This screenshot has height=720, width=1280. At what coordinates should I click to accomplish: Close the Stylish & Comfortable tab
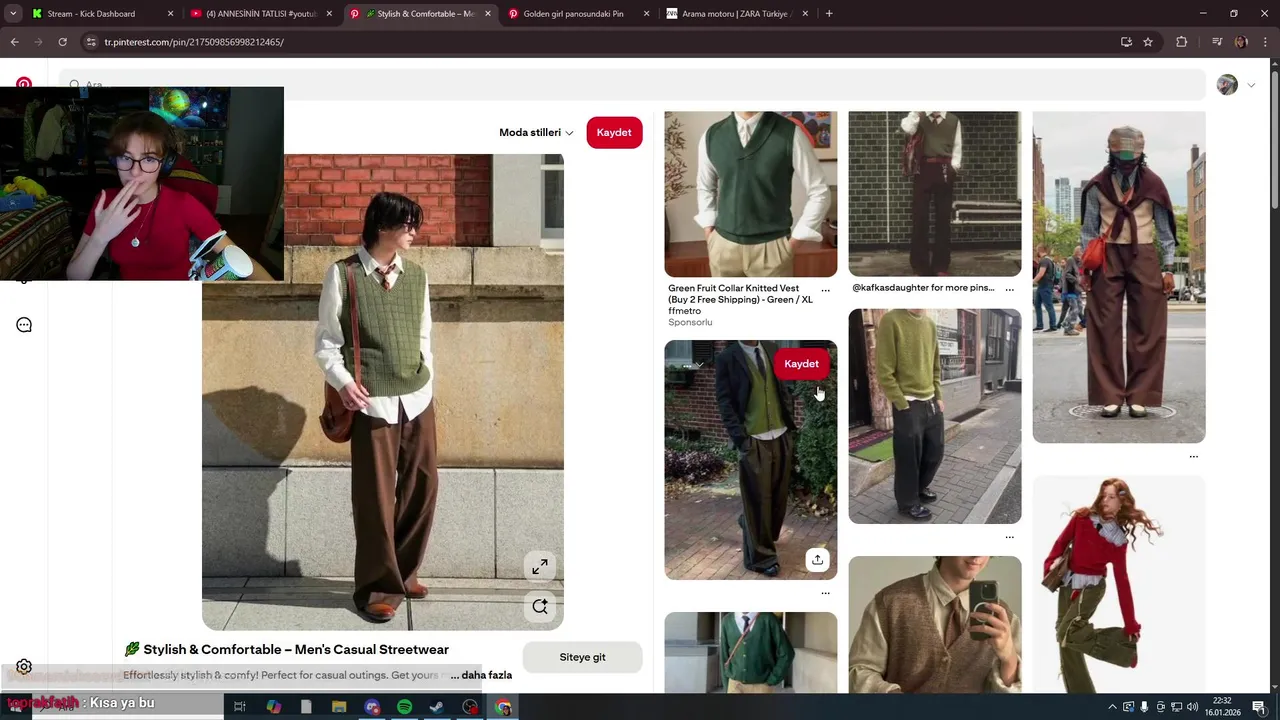[488, 14]
